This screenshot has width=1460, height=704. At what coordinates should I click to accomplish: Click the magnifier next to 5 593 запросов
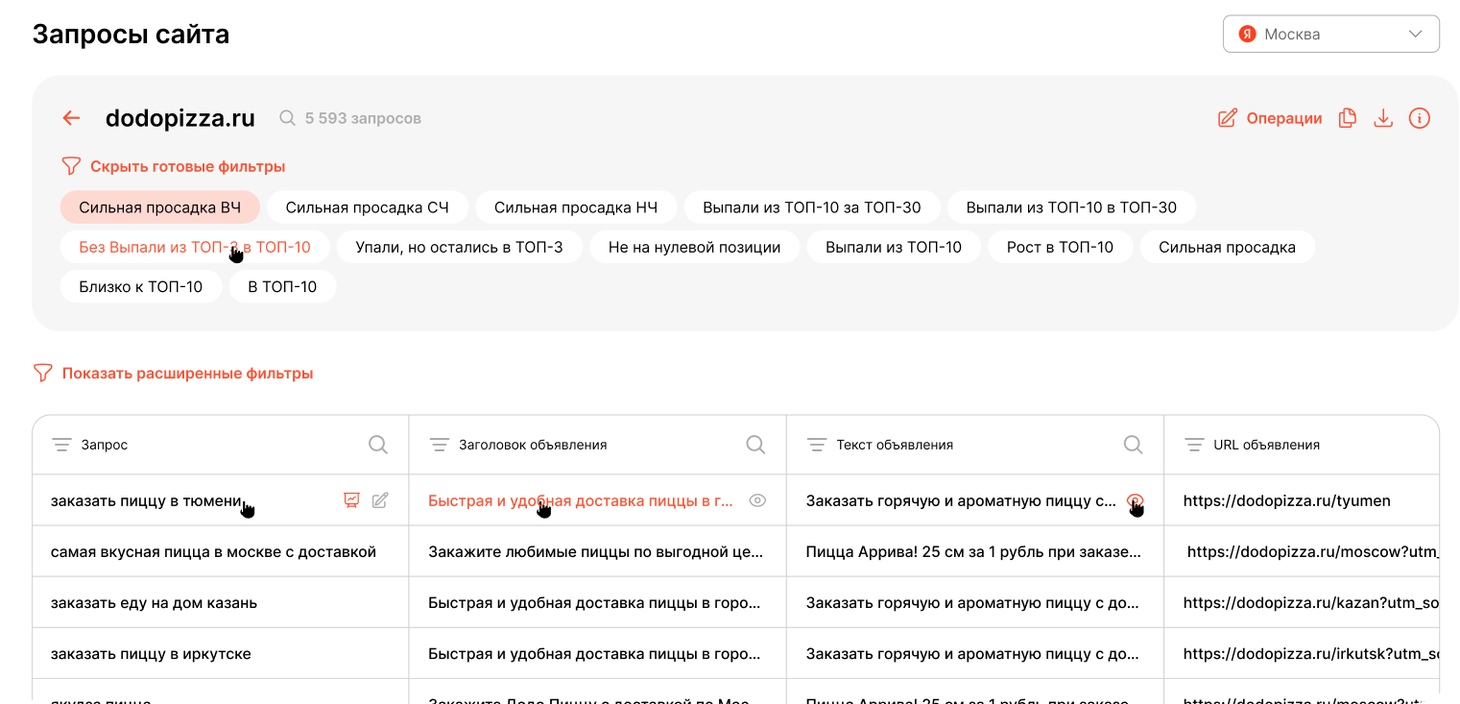point(287,118)
